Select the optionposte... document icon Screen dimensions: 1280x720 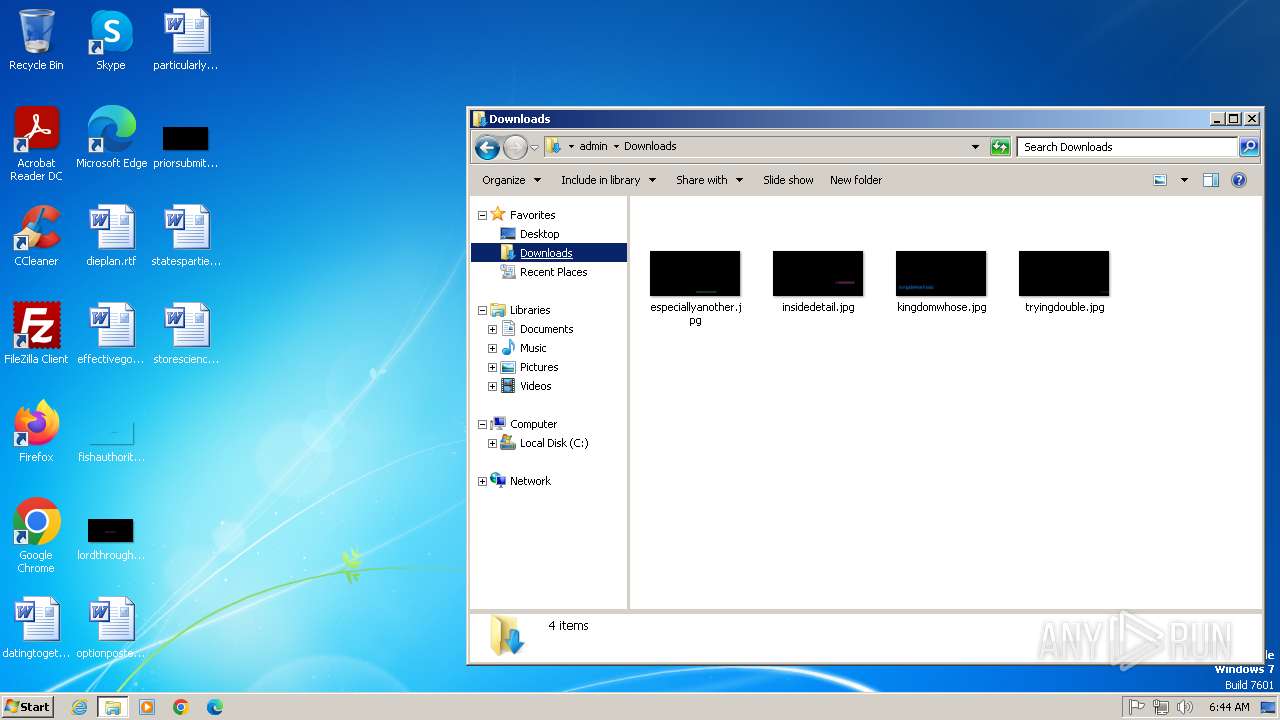[x=111, y=628]
